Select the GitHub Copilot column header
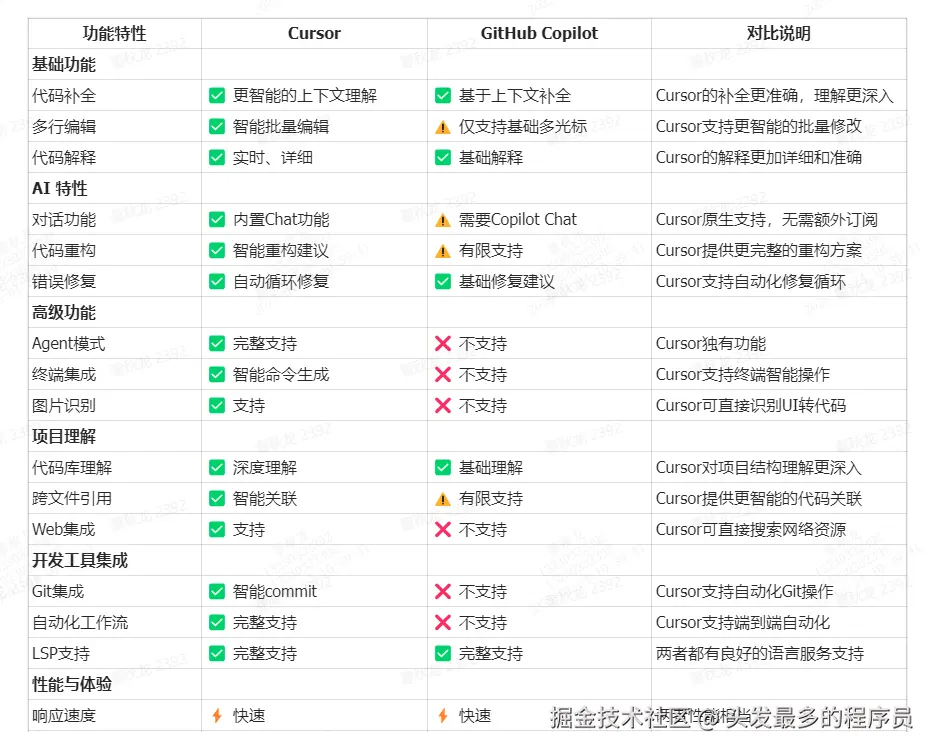This screenshot has width=935, height=752. pyautogui.click(x=539, y=33)
